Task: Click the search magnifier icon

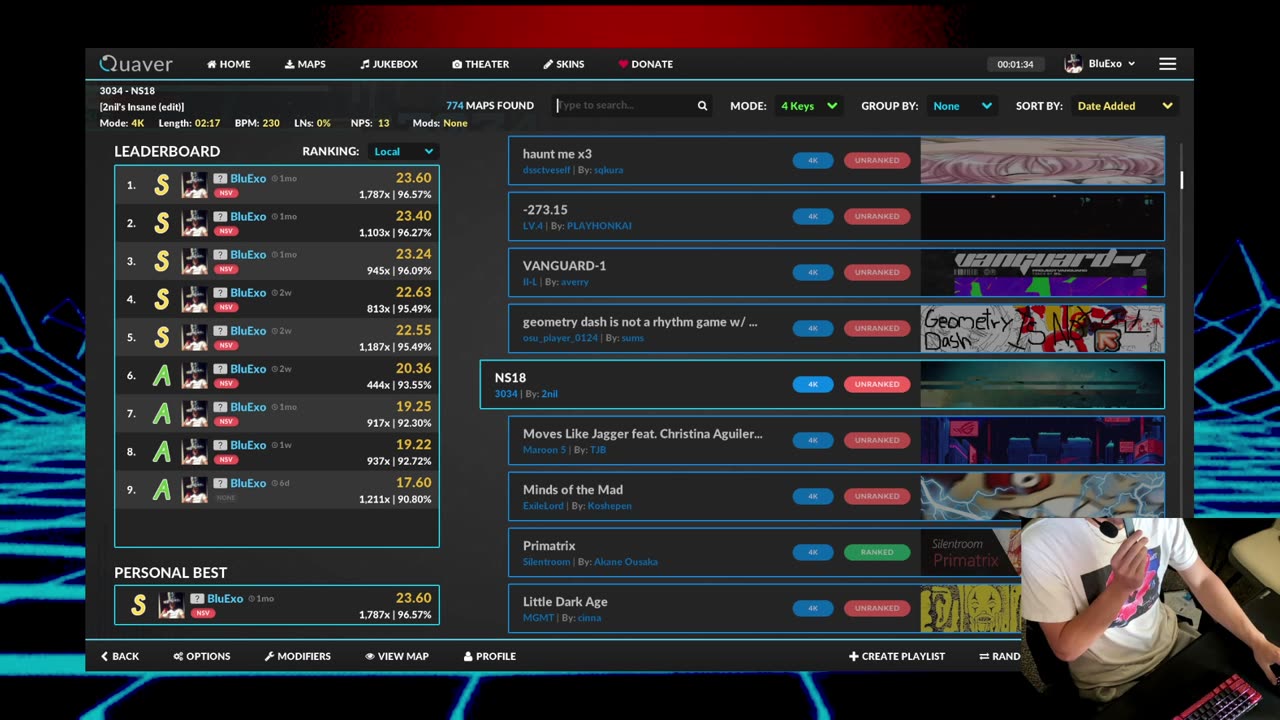Action: (702, 105)
